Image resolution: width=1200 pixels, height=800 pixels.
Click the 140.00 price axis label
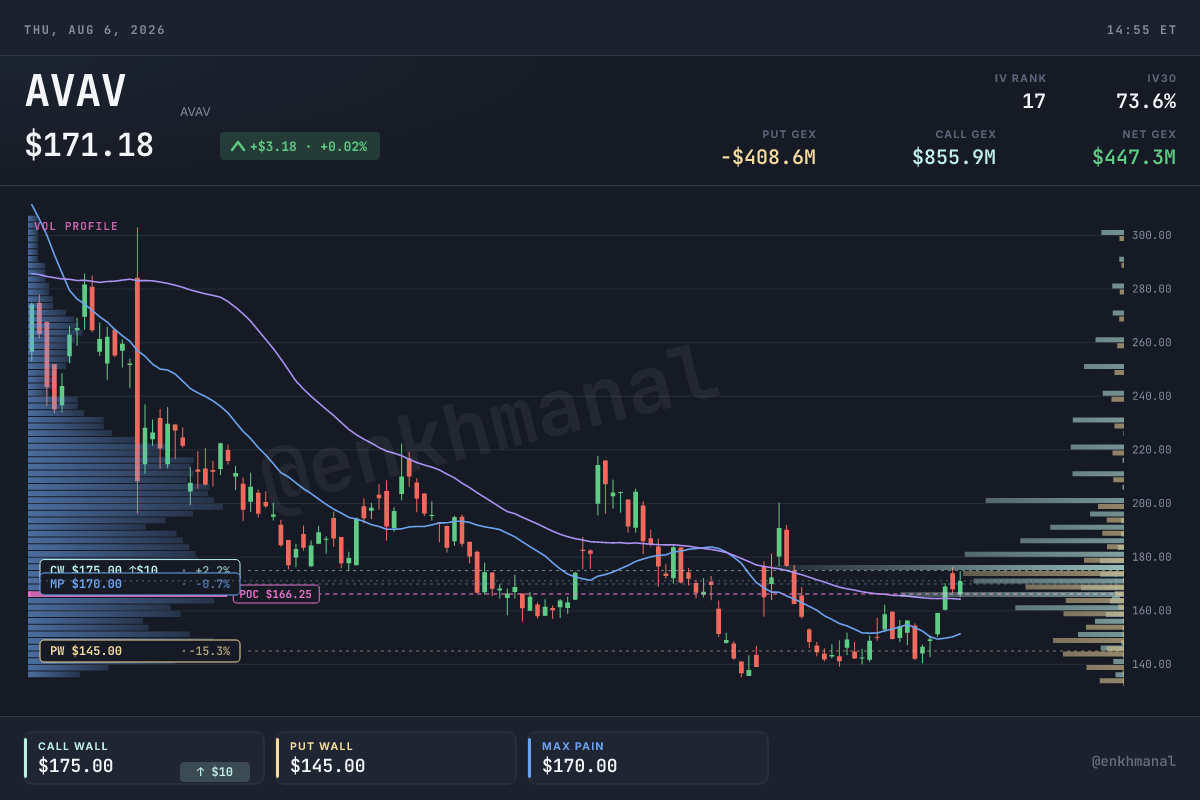[1152, 664]
